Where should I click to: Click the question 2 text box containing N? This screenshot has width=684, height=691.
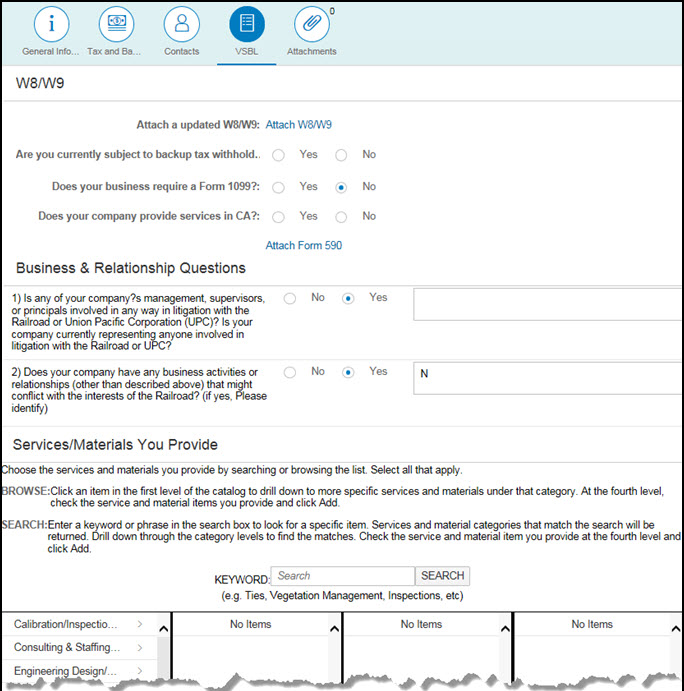547,378
